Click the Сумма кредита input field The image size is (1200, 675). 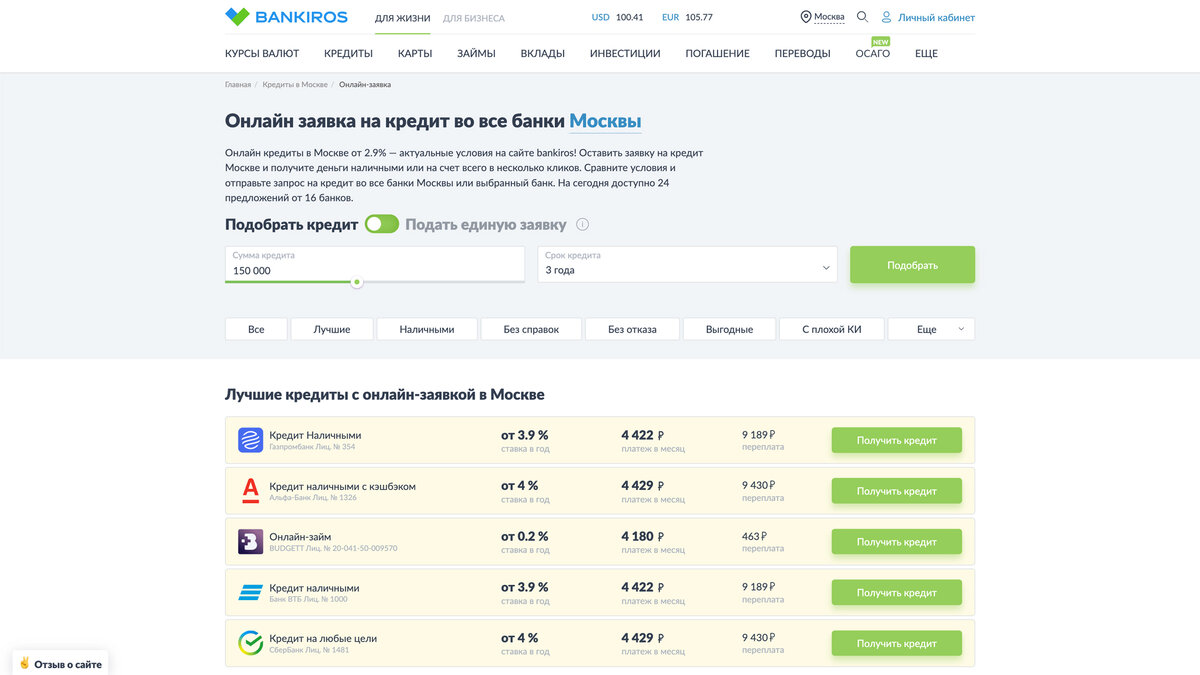pyautogui.click(x=375, y=264)
